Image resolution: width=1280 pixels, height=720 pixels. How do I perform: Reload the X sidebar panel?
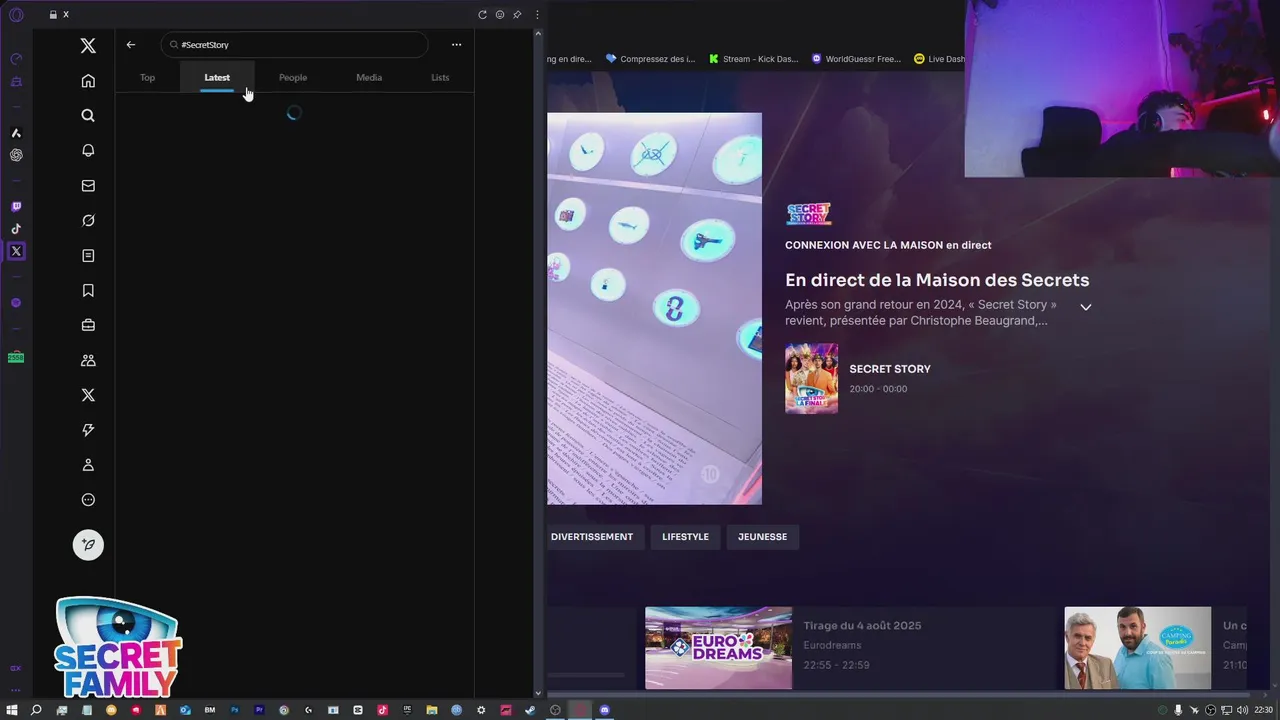(483, 15)
